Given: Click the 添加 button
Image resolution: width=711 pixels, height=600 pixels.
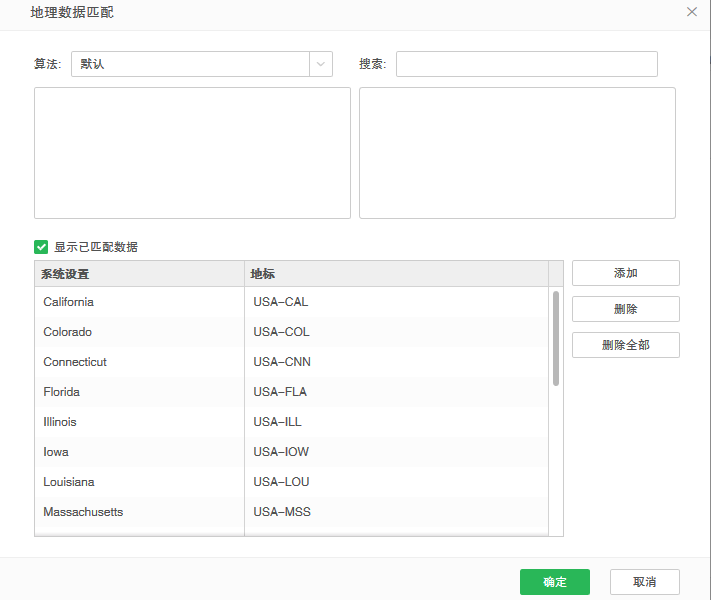Looking at the screenshot, I should tap(625, 273).
